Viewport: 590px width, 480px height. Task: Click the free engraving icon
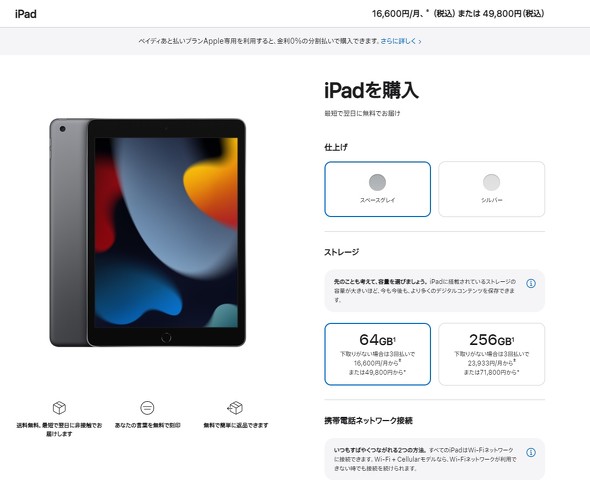[147, 408]
